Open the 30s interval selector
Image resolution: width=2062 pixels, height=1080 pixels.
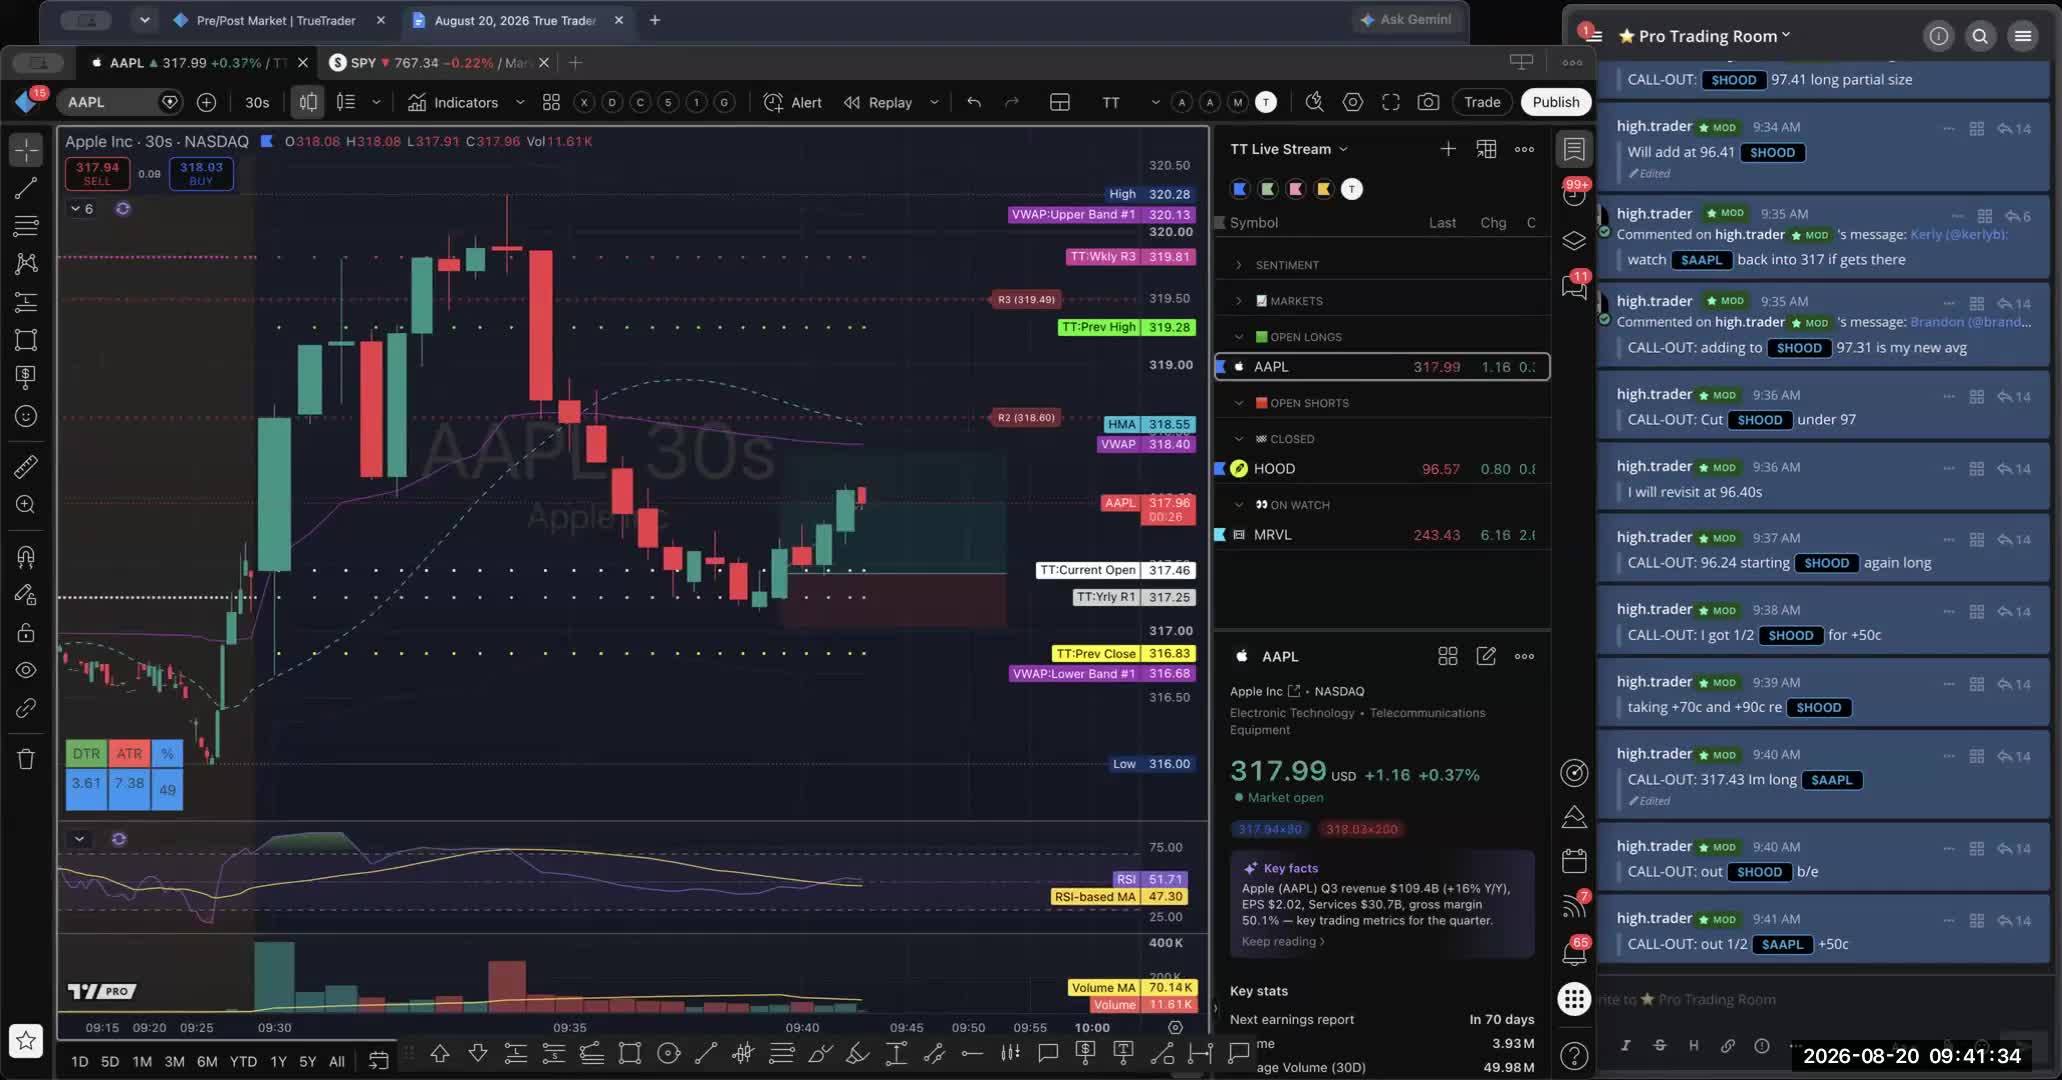coord(257,102)
